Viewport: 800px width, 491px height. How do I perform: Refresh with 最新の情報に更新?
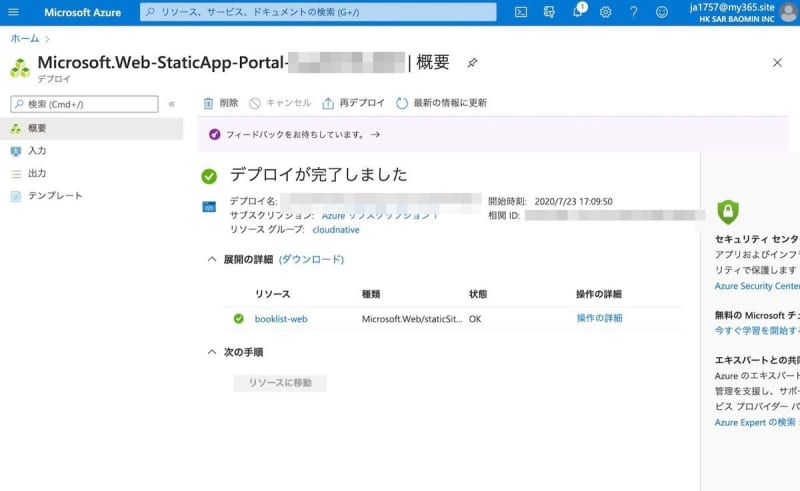[x=441, y=103]
